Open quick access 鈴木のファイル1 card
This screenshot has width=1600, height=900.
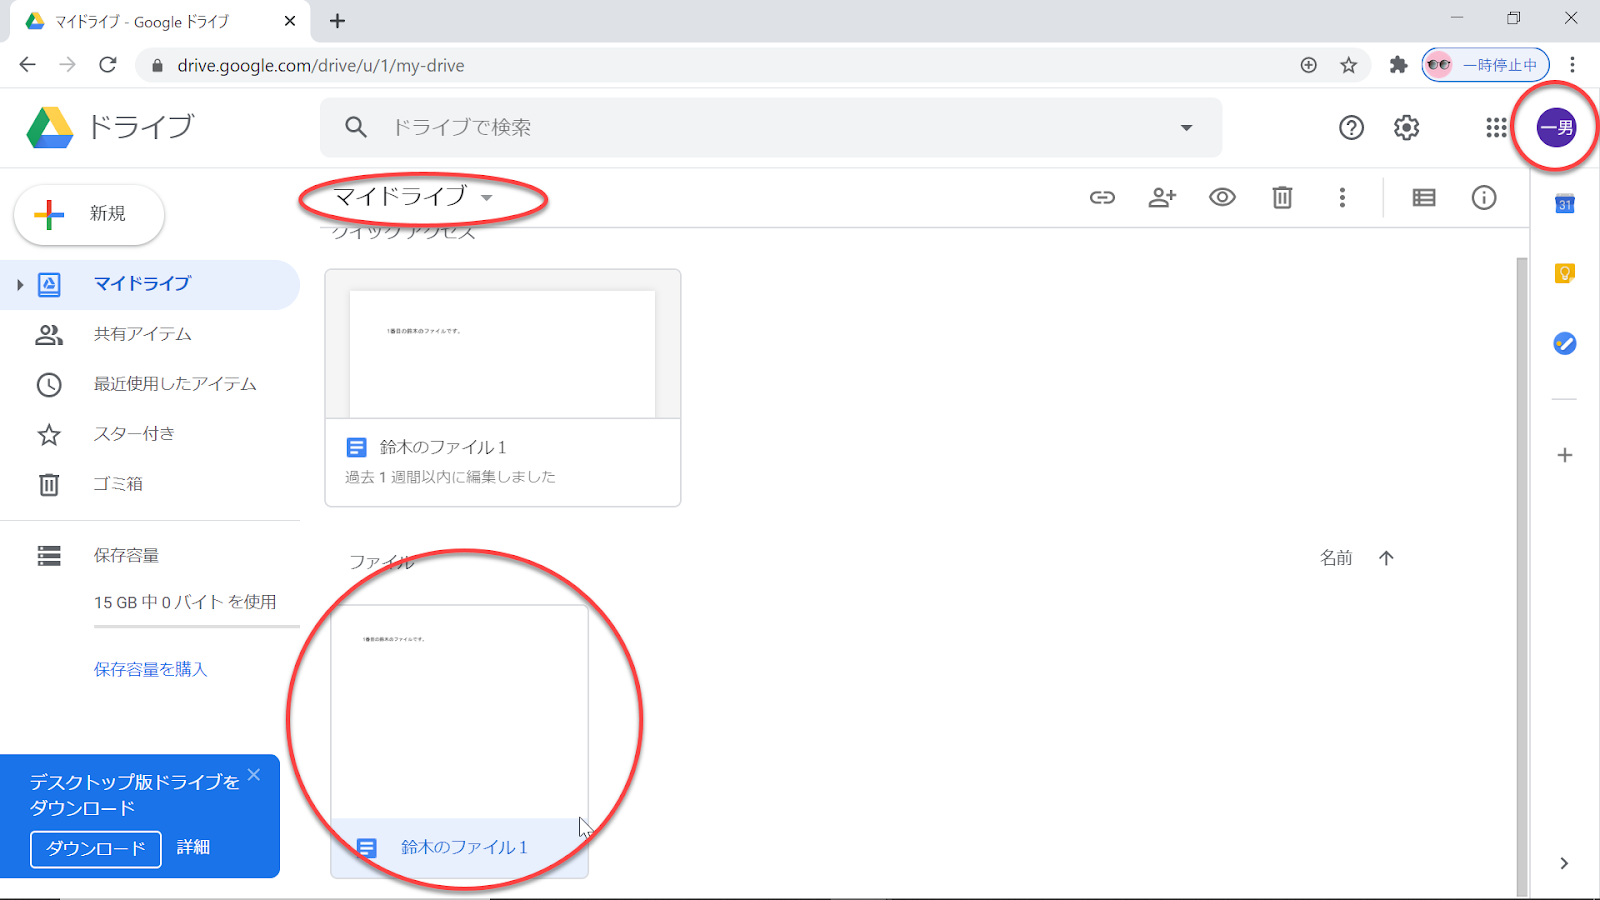coord(503,388)
